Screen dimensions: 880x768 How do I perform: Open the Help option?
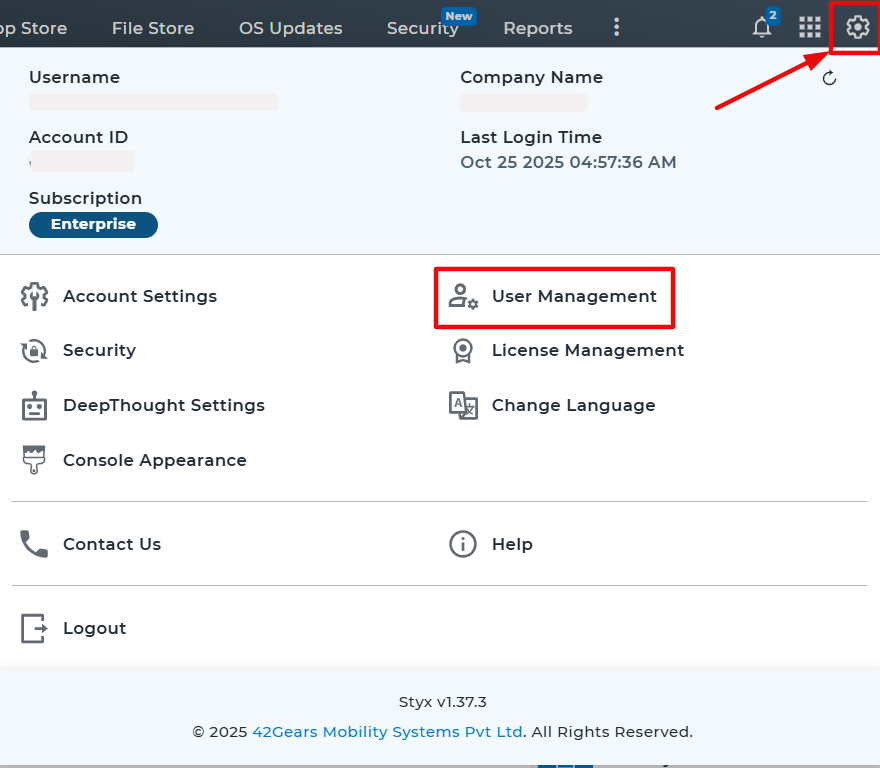(x=511, y=544)
